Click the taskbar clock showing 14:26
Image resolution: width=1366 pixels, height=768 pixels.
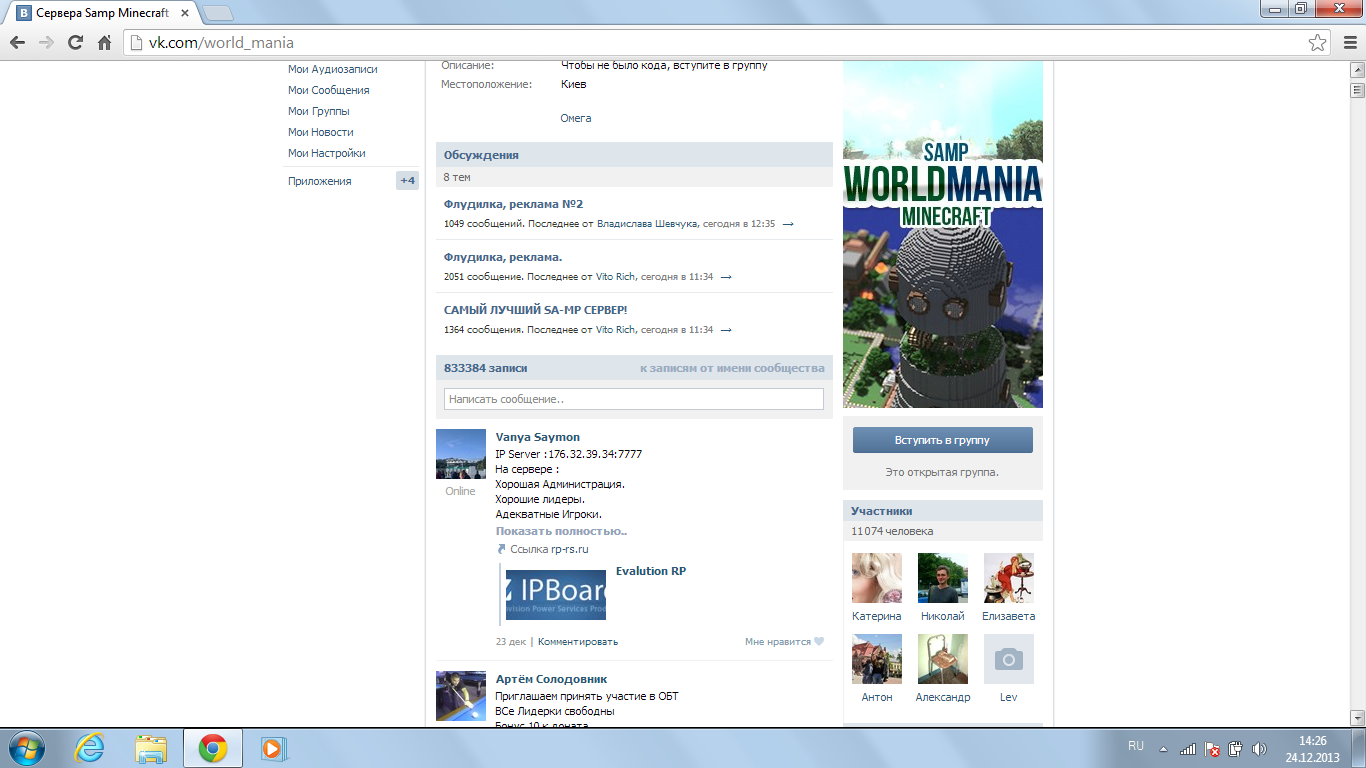[x=1313, y=749]
